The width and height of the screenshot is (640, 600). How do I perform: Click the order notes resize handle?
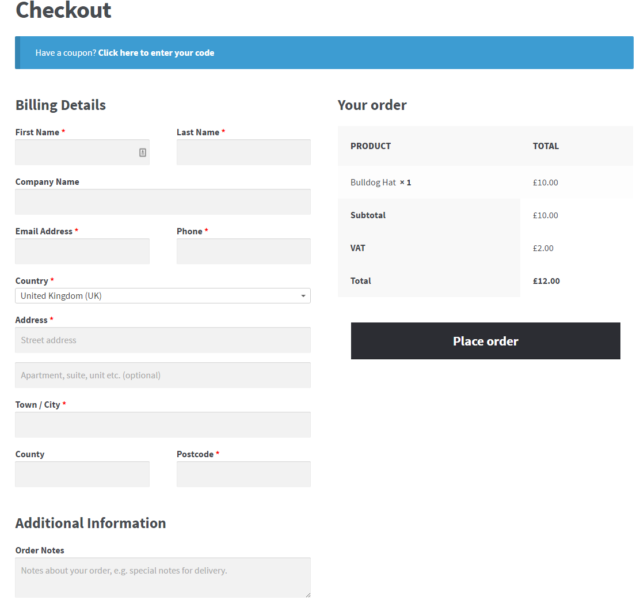308,595
